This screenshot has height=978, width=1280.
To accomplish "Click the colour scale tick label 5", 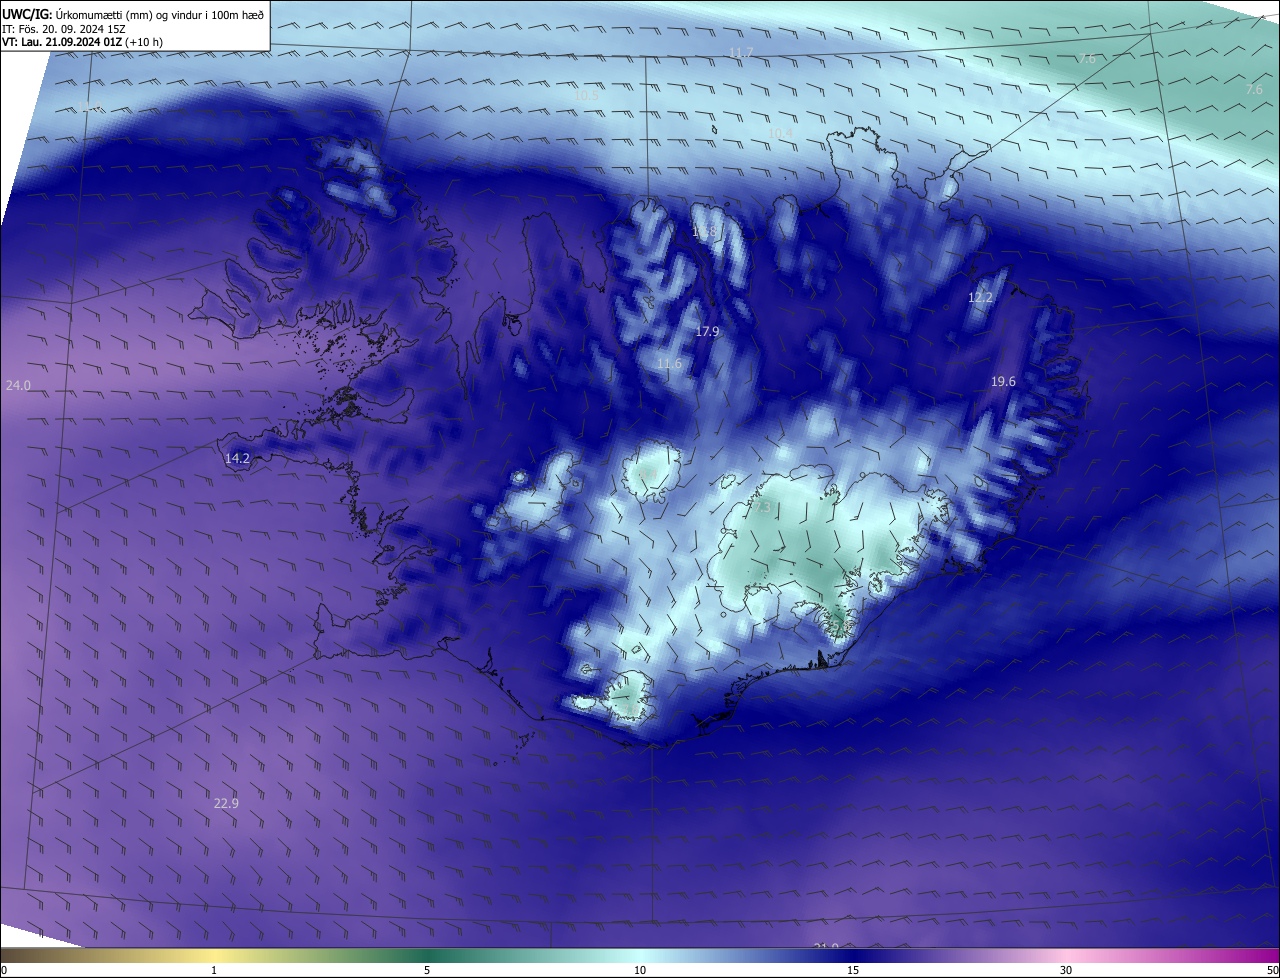I will coord(427,970).
